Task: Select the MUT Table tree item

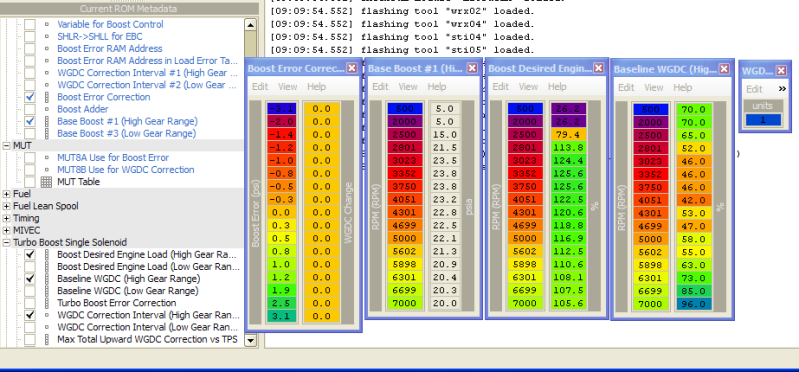Action: click(78, 182)
